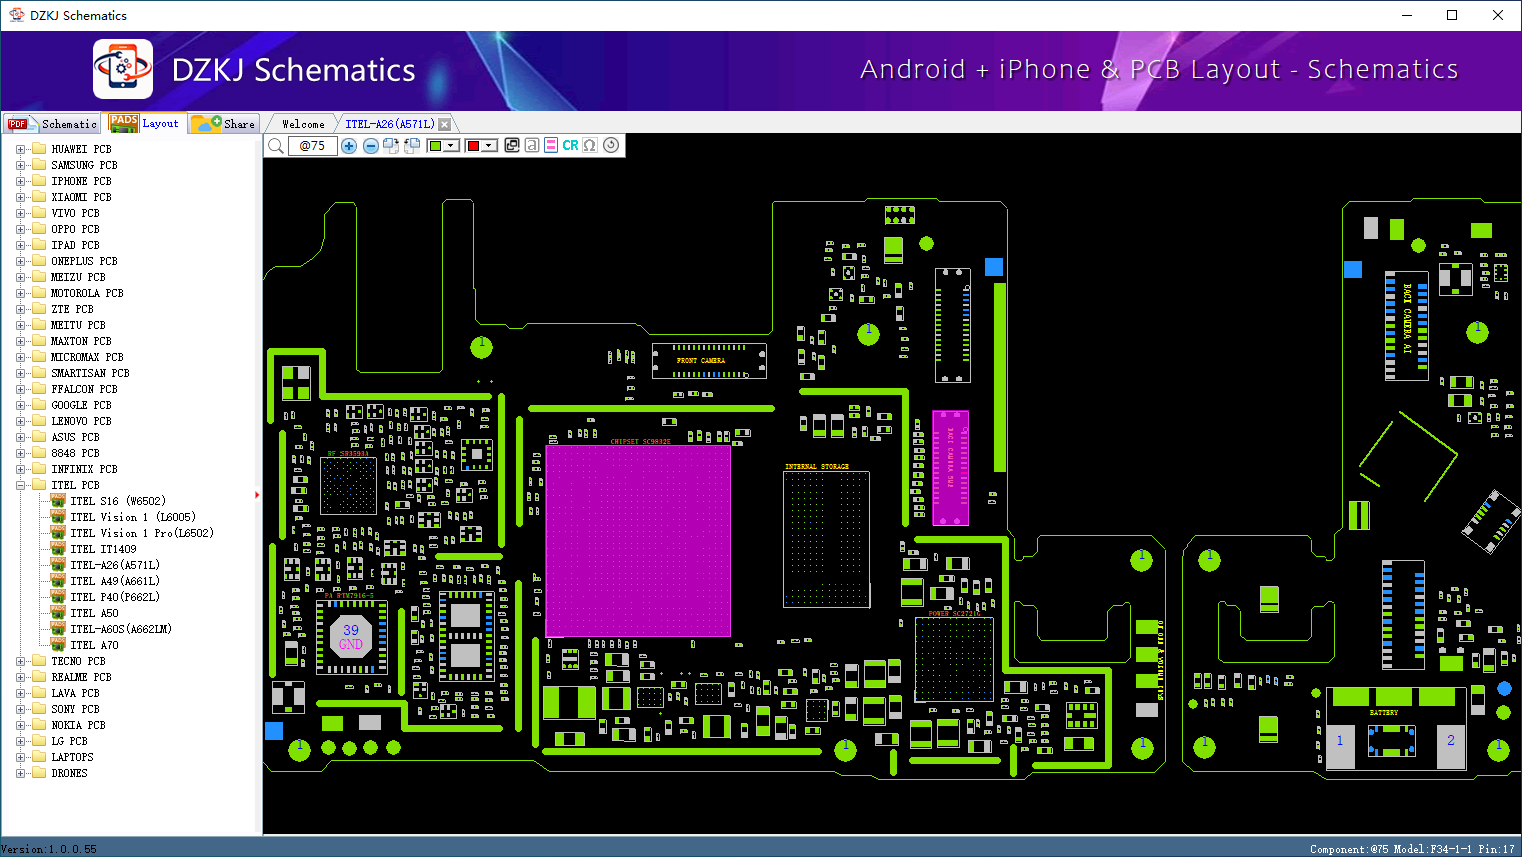The image size is (1522, 857).
Task: Expand the REALME PCB tree node
Action: pyautogui.click(x=20, y=677)
